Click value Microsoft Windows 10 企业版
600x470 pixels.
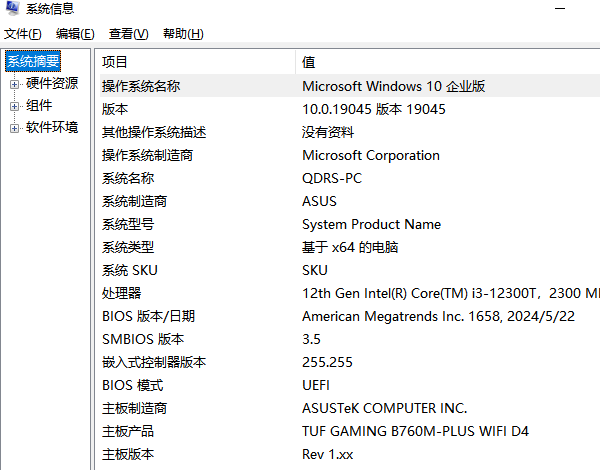pos(393,86)
